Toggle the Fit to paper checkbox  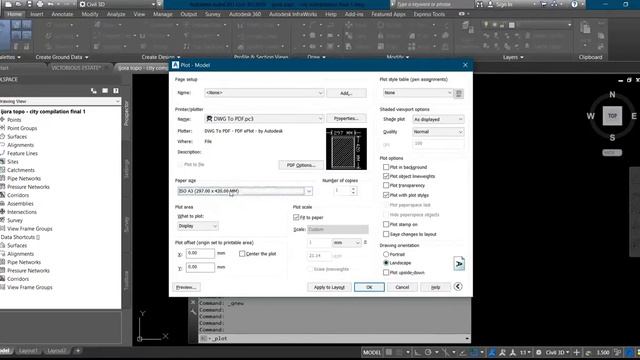pyautogui.click(x=296, y=218)
